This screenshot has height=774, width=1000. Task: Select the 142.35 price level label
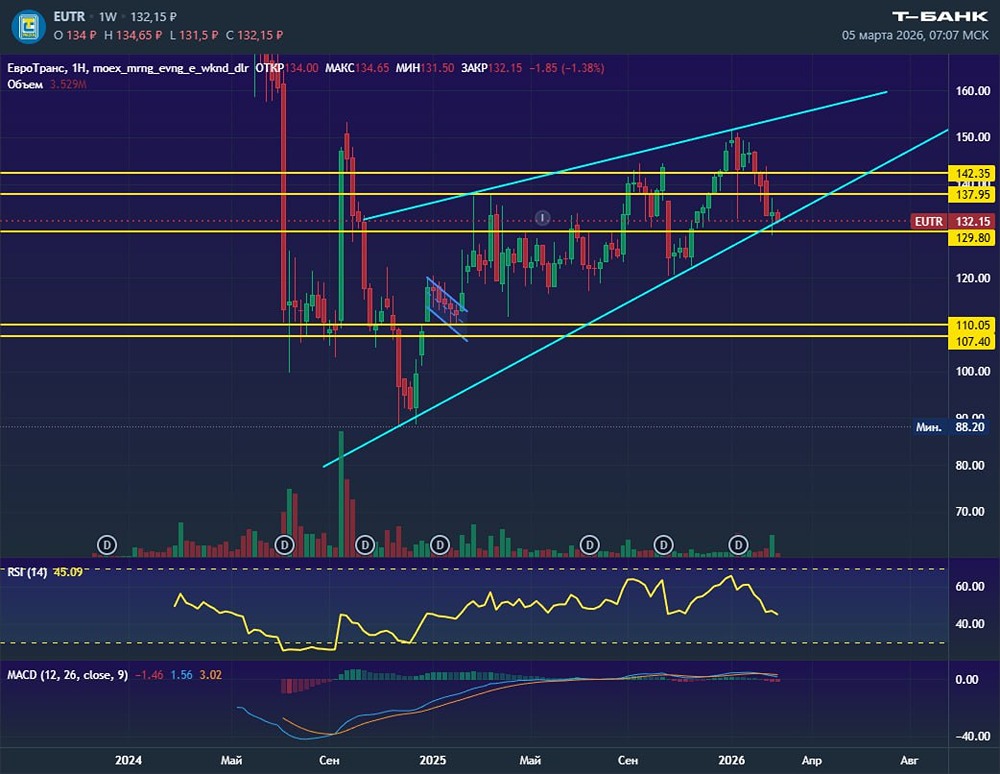click(972, 173)
